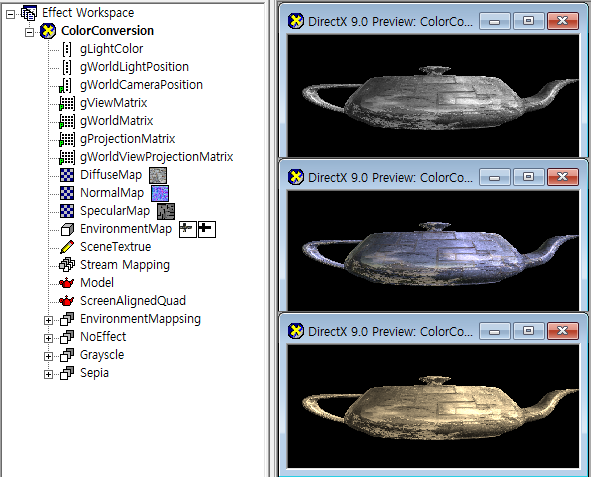This screenshot has width=591, height=477.
Task: Click the middle preview window title icon
Action: click(296, 177)
